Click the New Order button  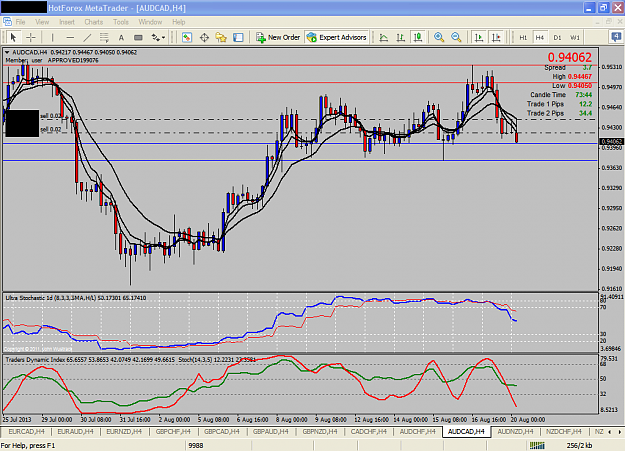(x=278, y=37)
